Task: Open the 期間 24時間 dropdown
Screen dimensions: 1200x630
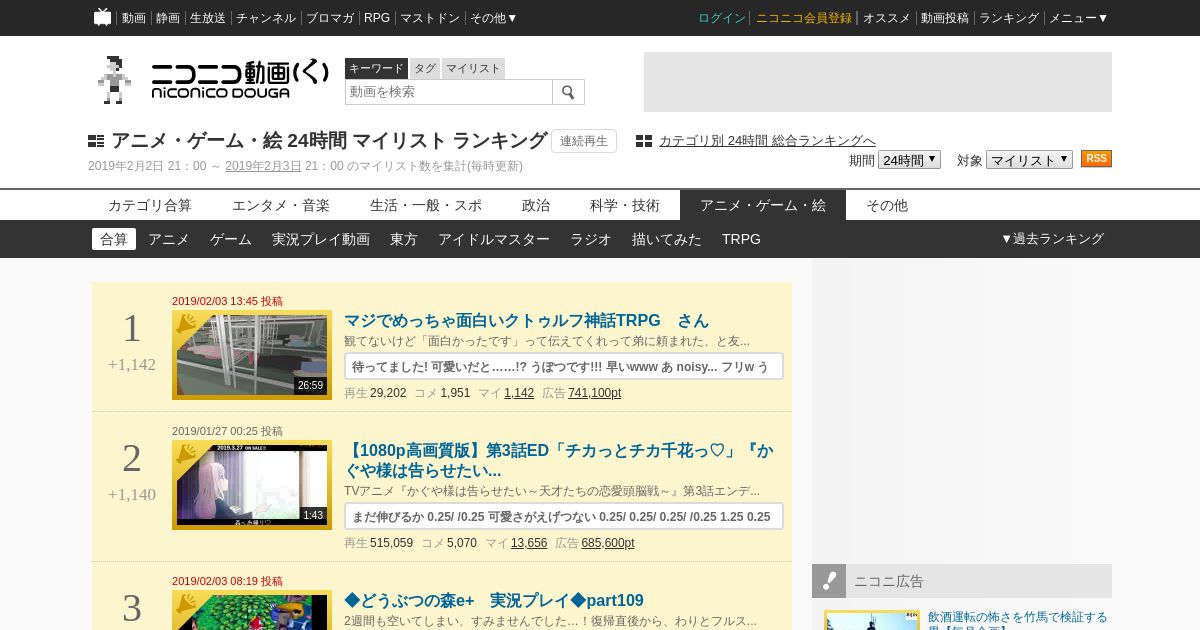Action: coord(909,160)
